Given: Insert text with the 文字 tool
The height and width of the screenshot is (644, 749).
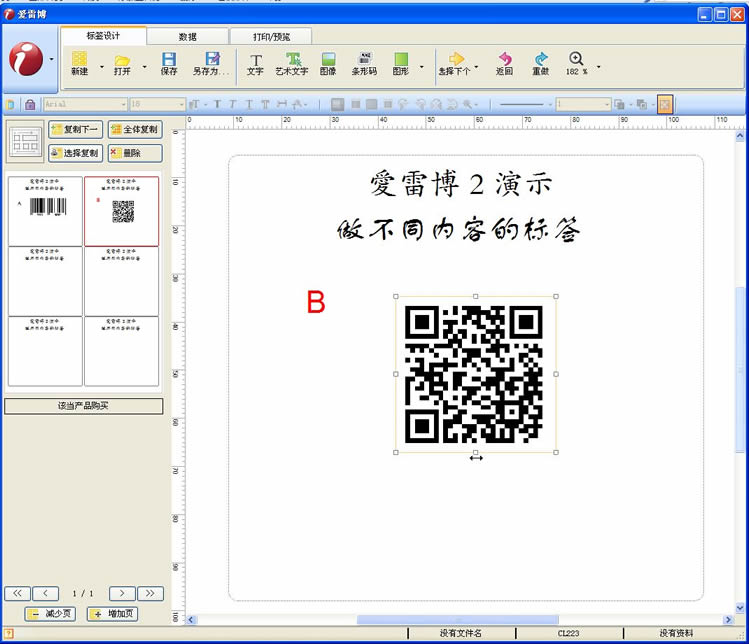Looking at the screenshot, I should pyautogui.click(x=255, y=64).
